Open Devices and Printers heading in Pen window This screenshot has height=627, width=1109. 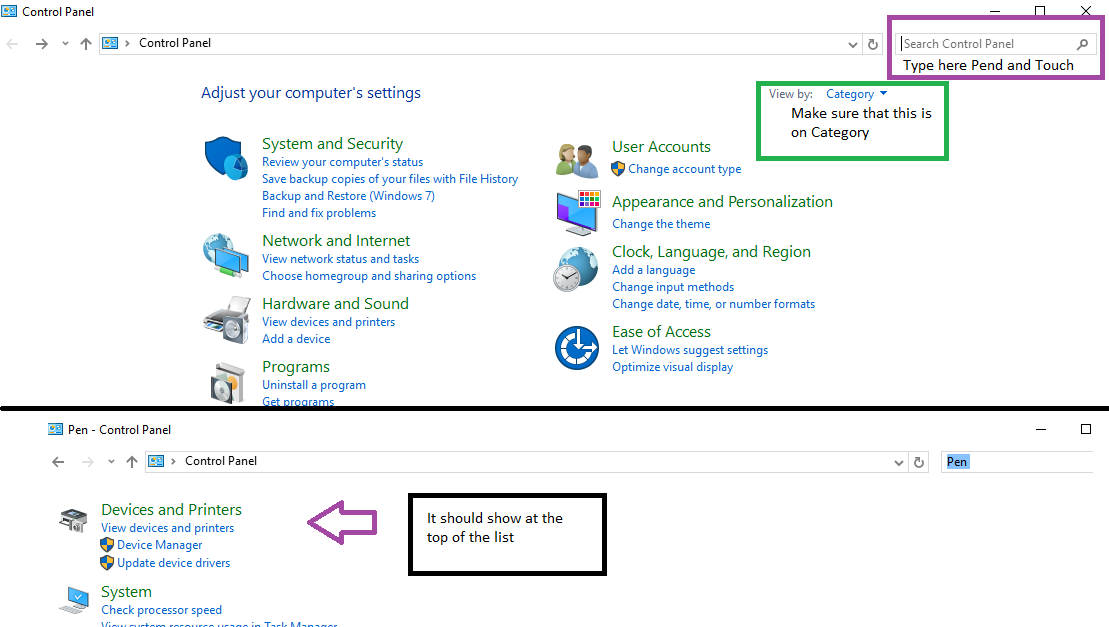coord(171,510)
